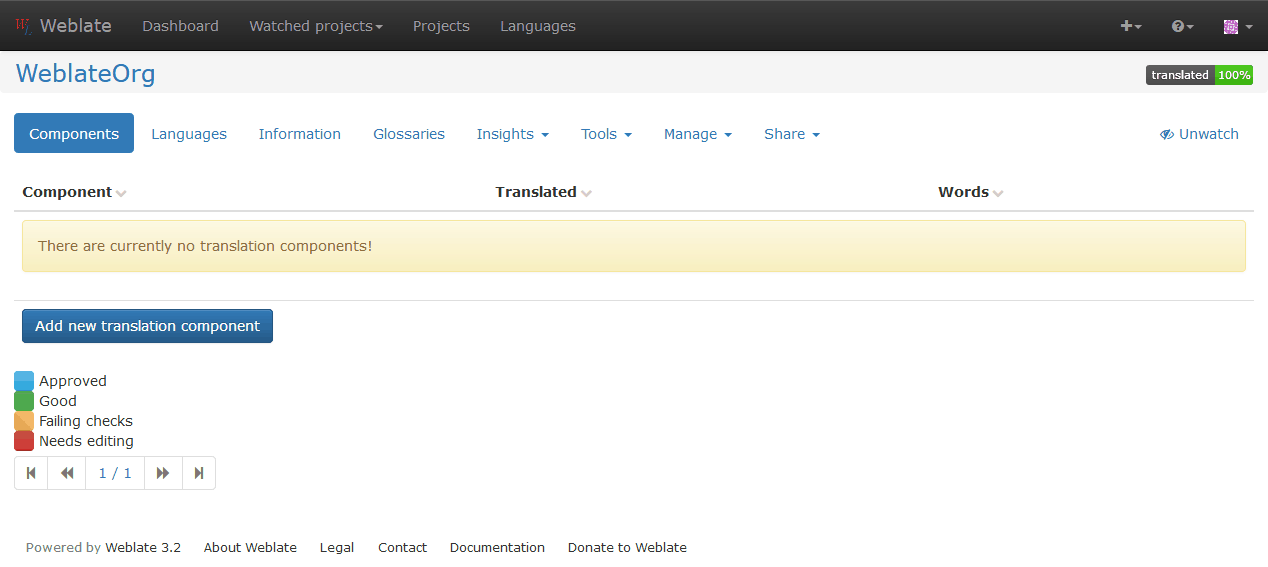Open Donate to Weblate link

click(x=627, y=548)
